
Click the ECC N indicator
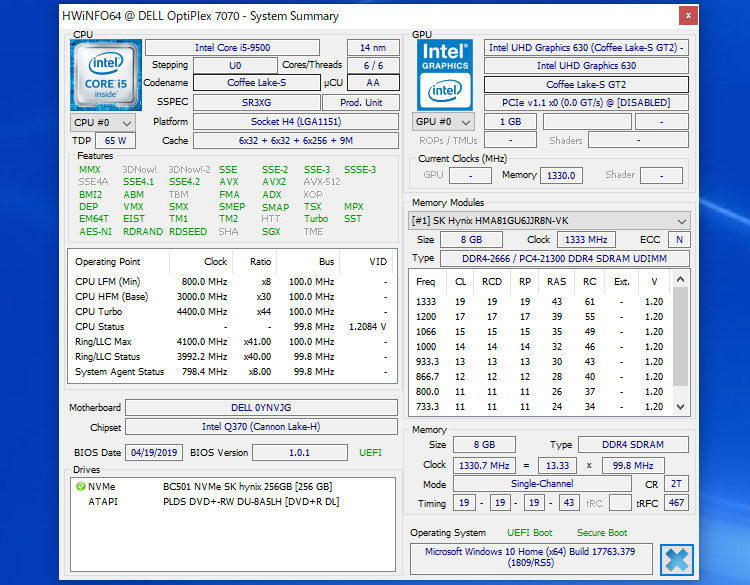[x=679, y=240]
